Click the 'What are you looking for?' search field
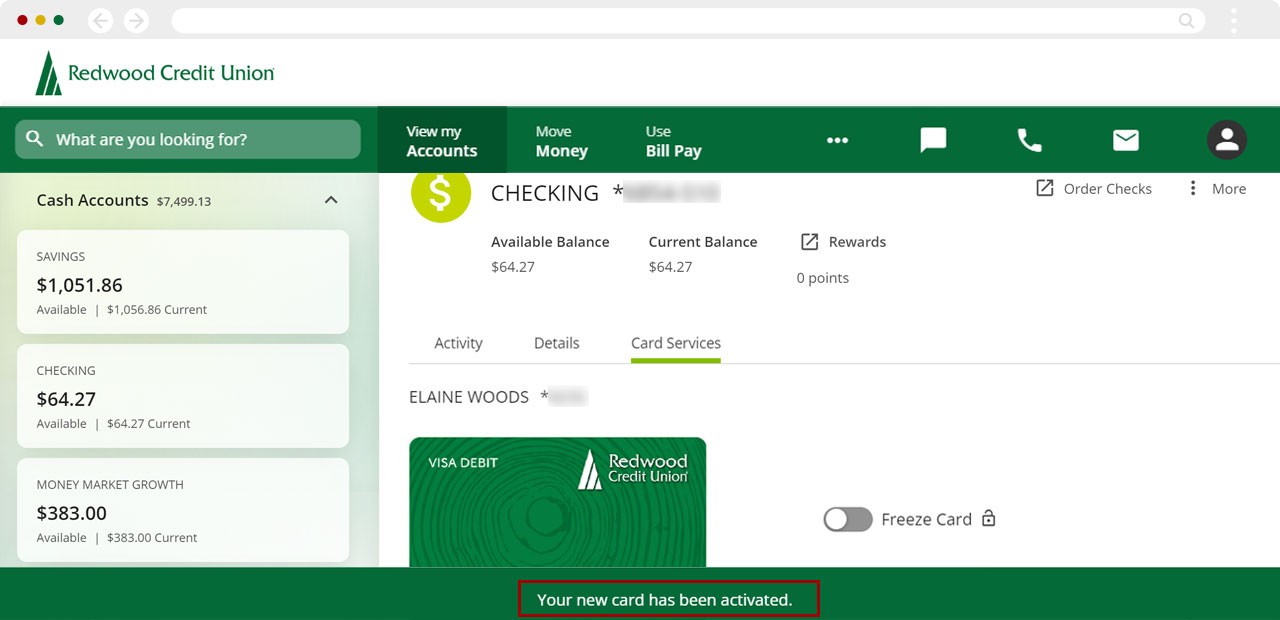 click(x=188, y=139)
